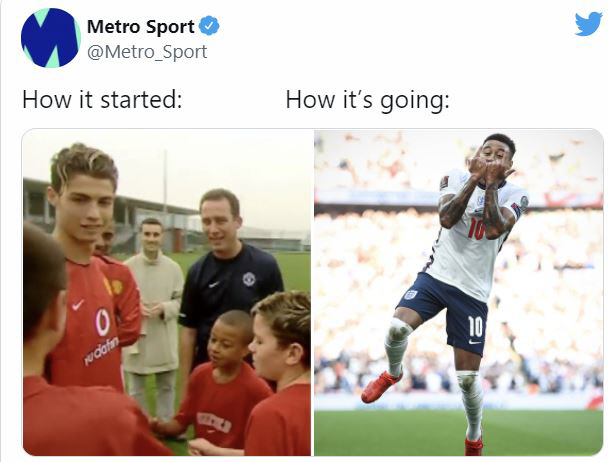
Task: Click the raised red football boot
Action: (380, 386)
